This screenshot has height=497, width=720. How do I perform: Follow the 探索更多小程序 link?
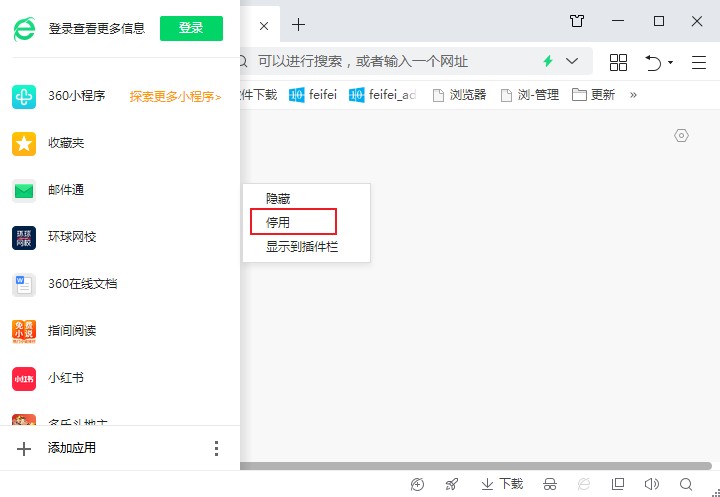click(x=175, y=96)
